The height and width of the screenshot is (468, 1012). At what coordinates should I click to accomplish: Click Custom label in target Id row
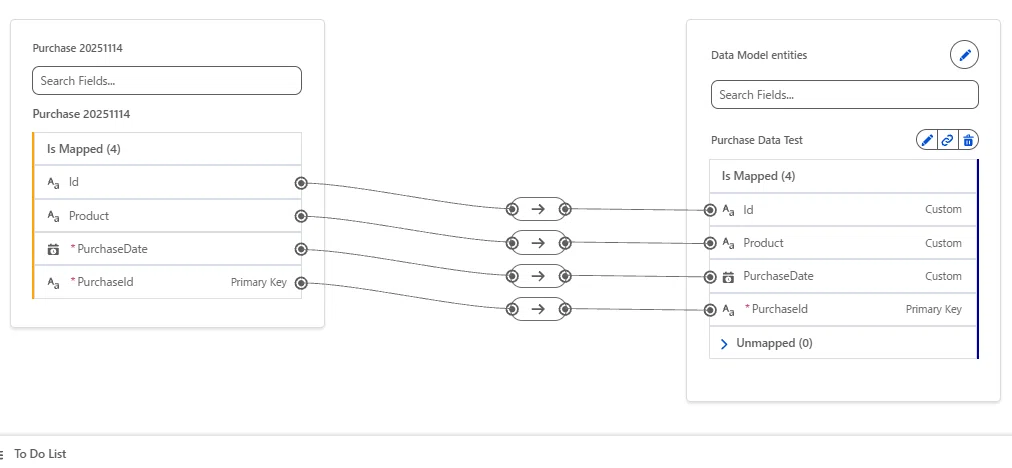coord(943,210)
